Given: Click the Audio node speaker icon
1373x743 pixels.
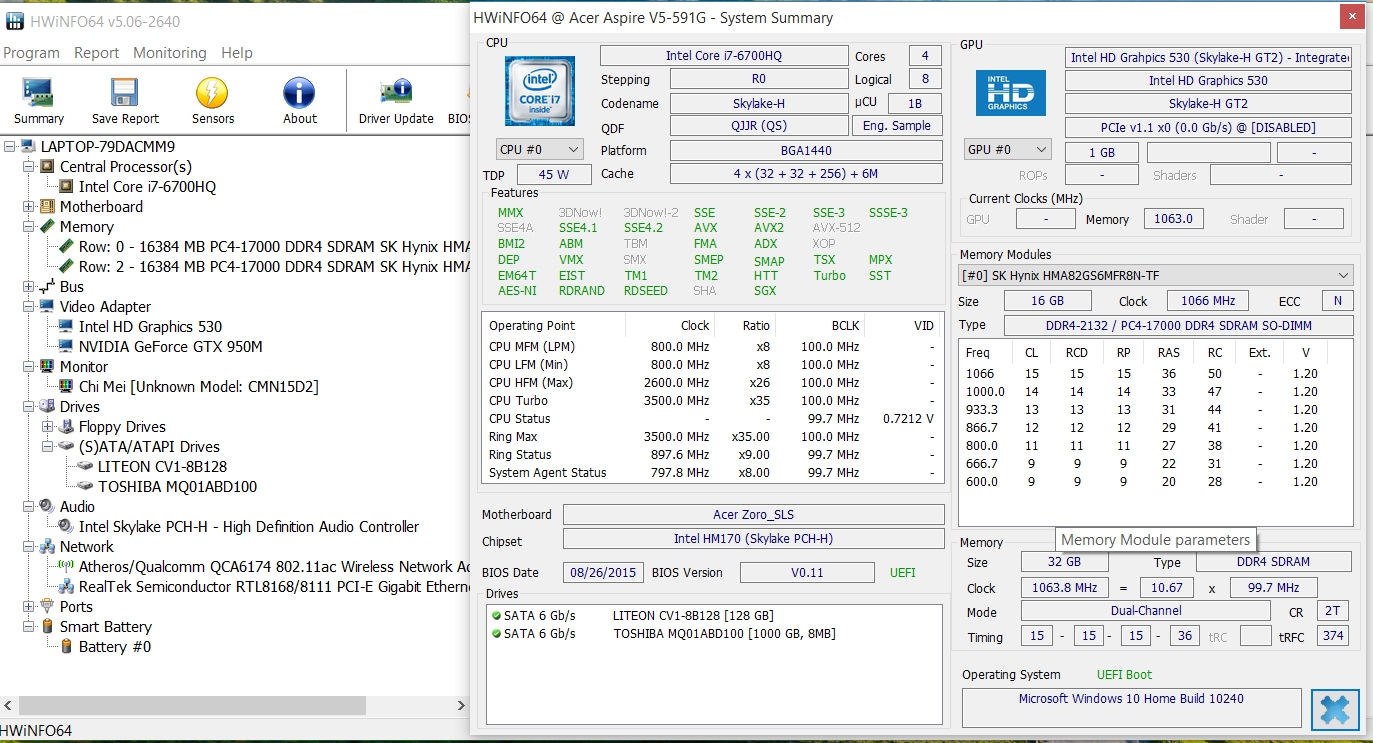Looking at the screenshot, I should (x=47, y=507).
